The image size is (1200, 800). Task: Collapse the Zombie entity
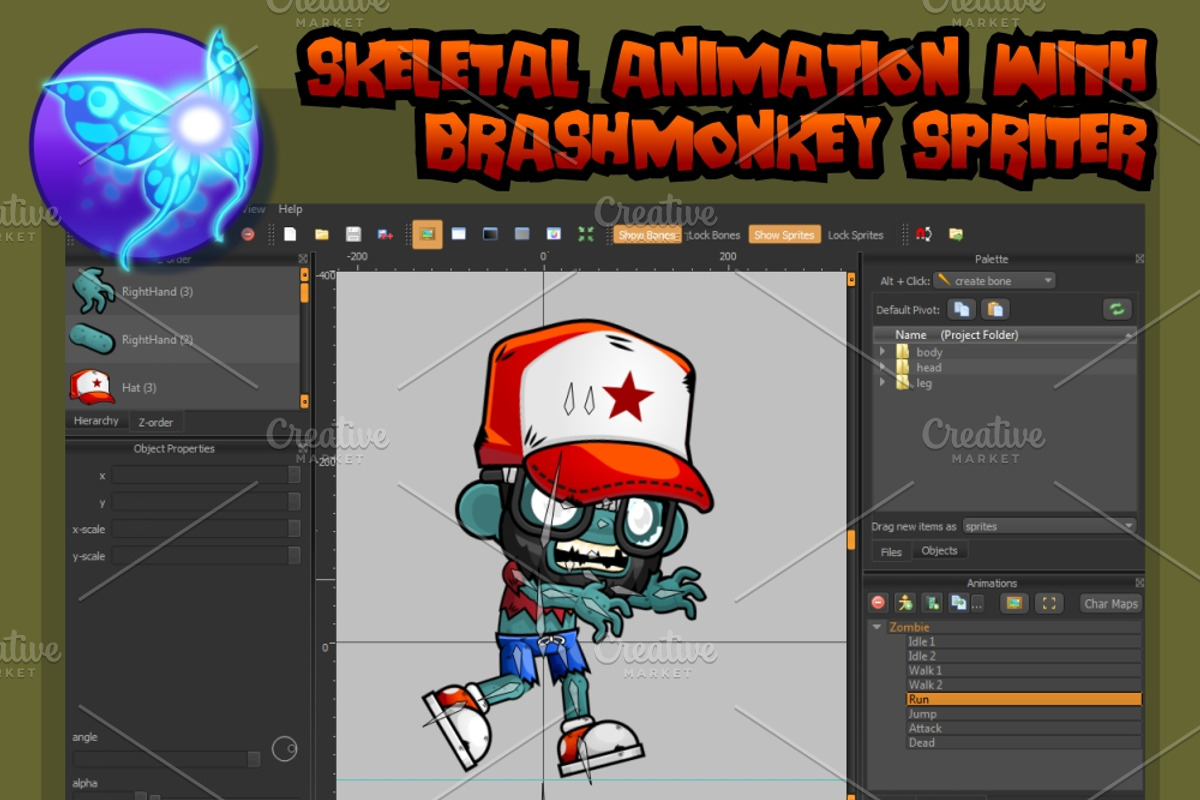pyautogui.click(x=877, y=627)
